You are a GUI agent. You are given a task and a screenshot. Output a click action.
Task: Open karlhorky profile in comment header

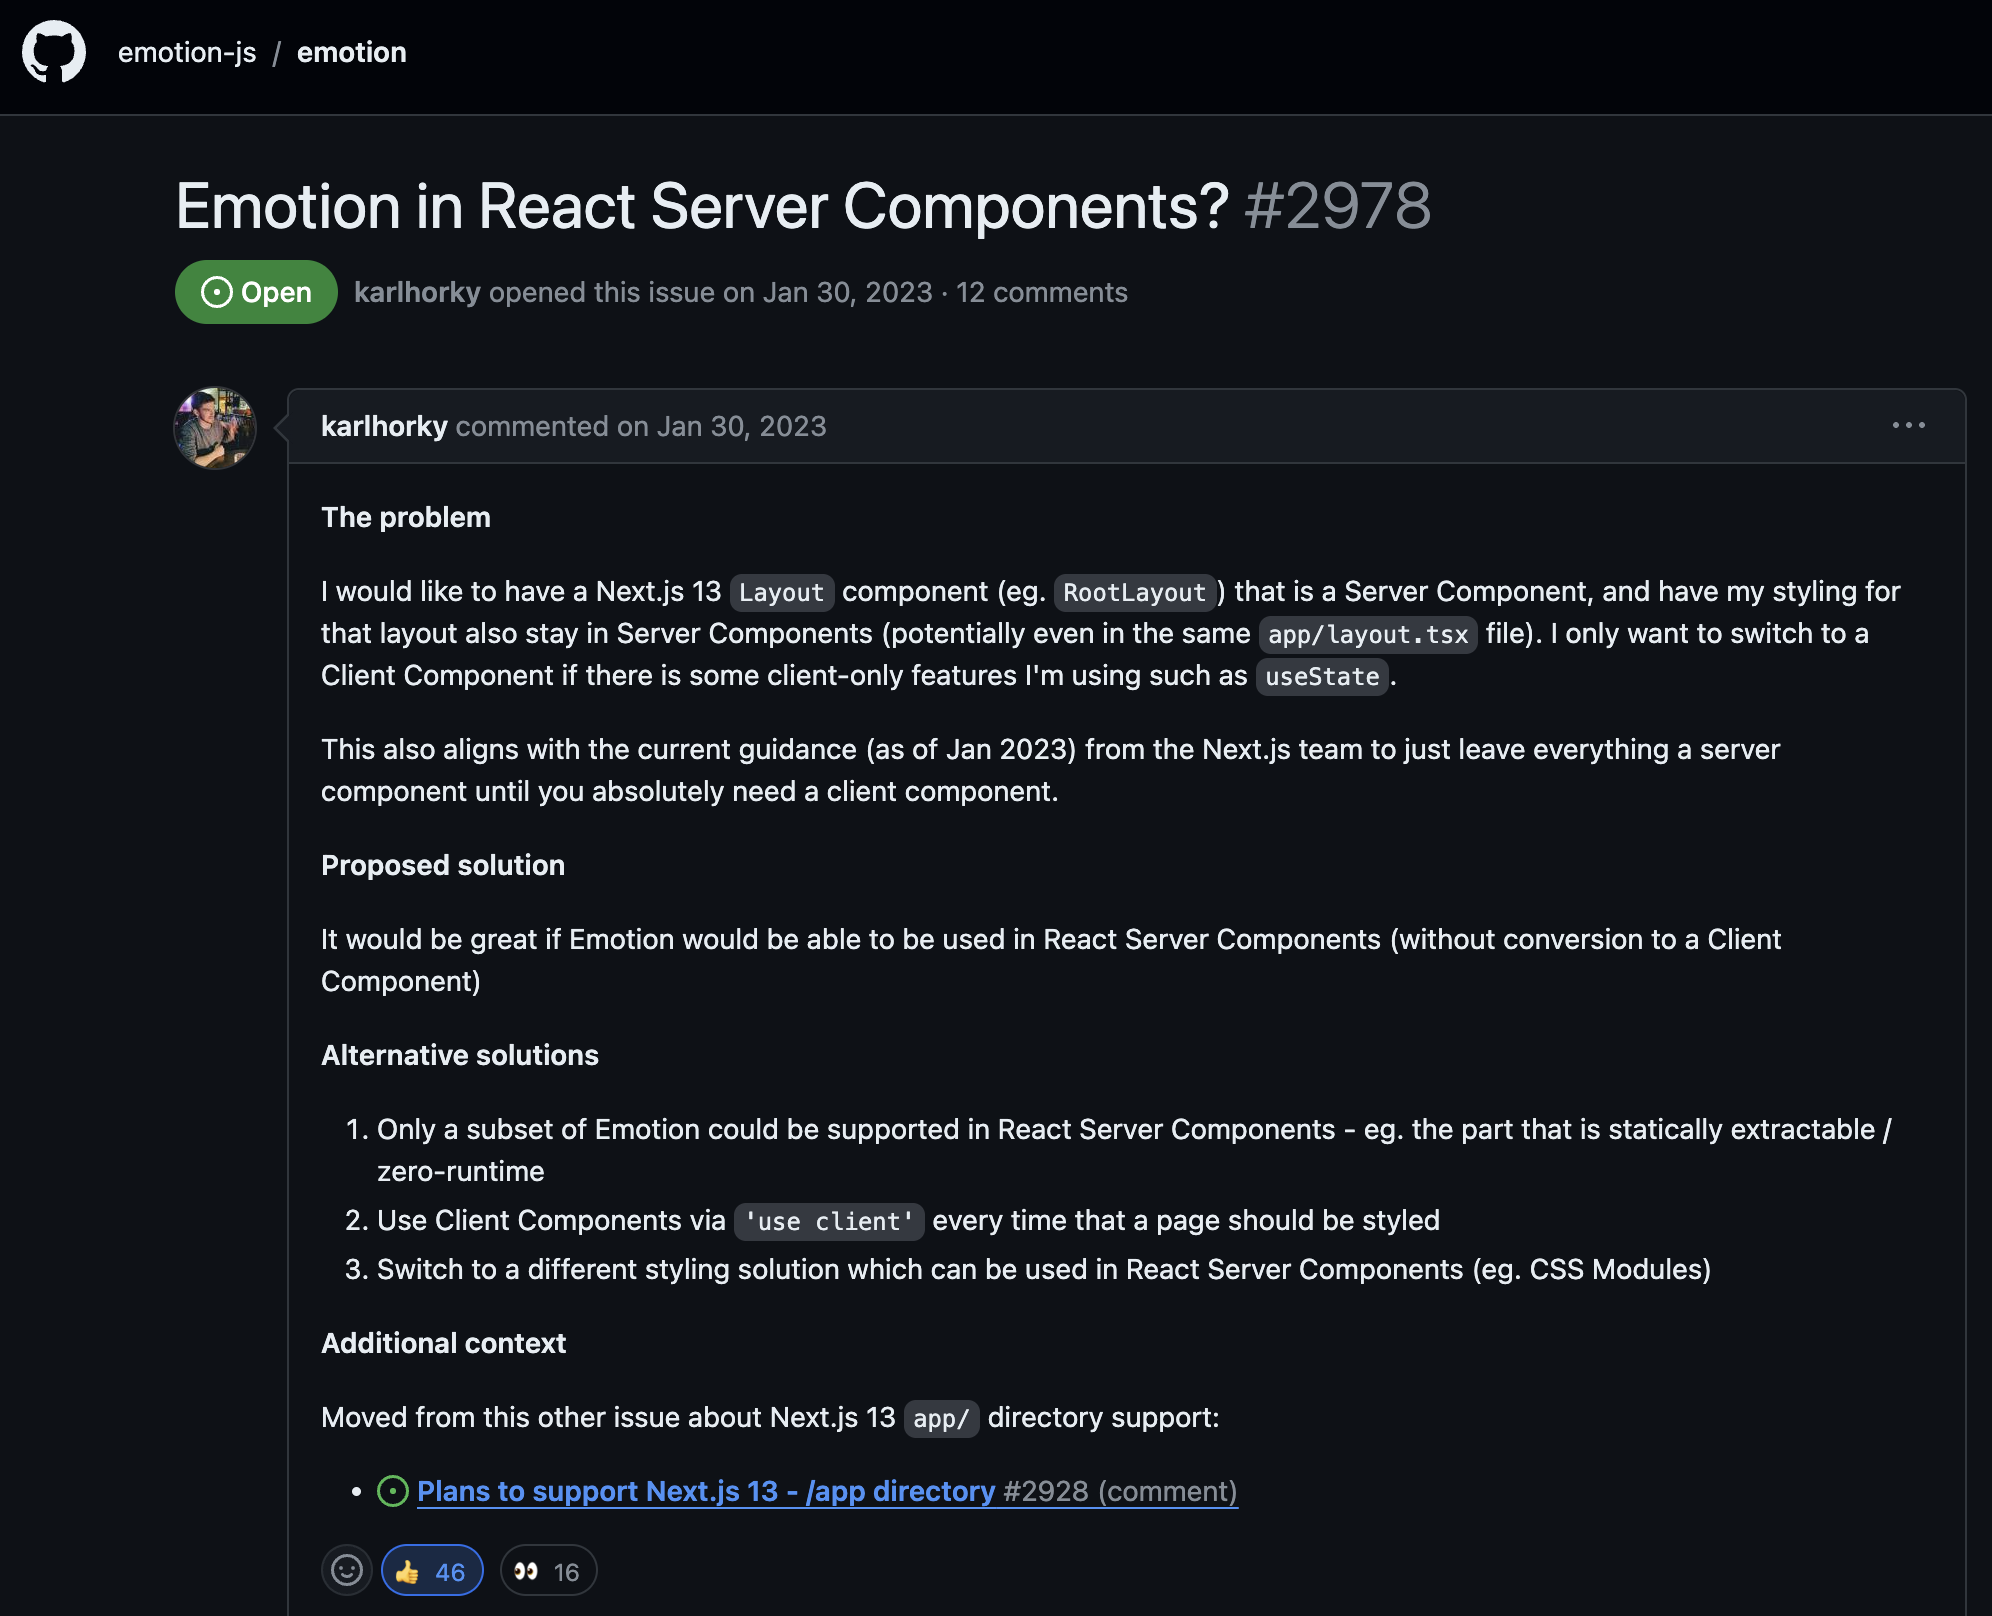(x=384, y=426)
